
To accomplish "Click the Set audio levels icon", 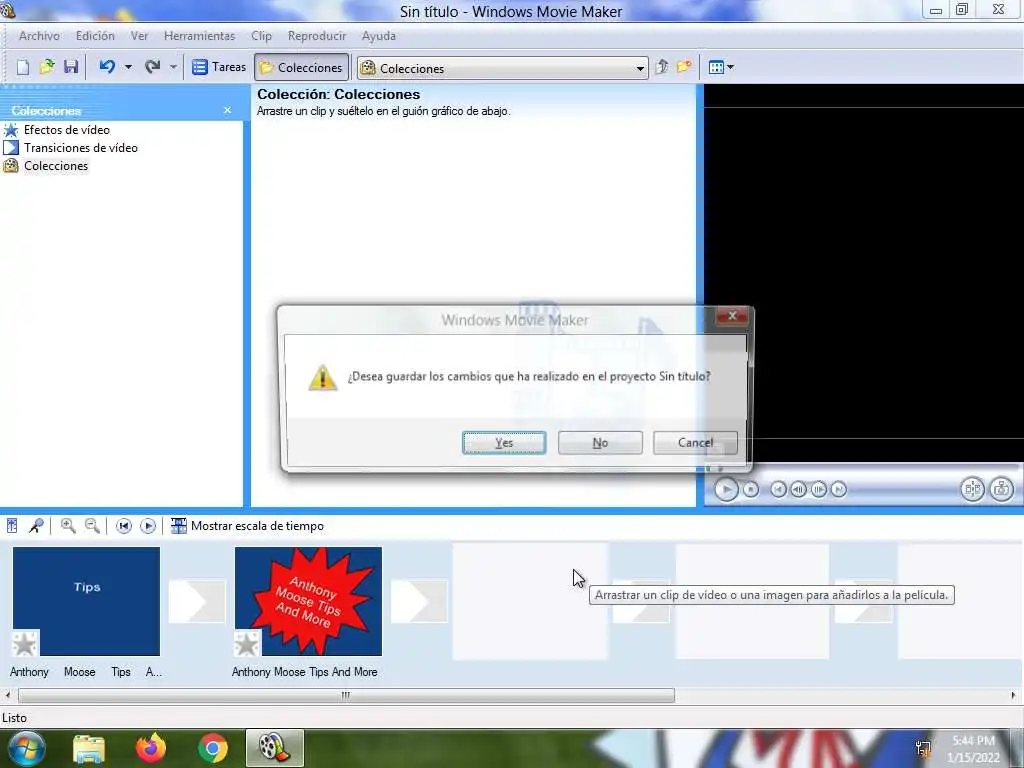I will coord(12,526).
